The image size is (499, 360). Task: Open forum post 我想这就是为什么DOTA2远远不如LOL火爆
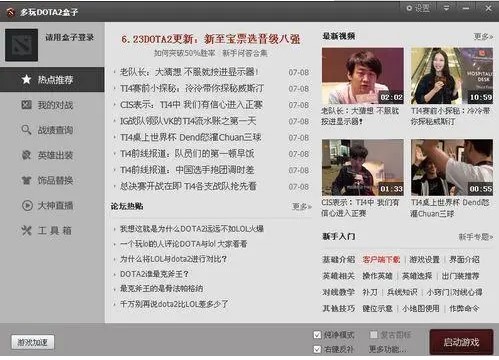pos(192,229)
